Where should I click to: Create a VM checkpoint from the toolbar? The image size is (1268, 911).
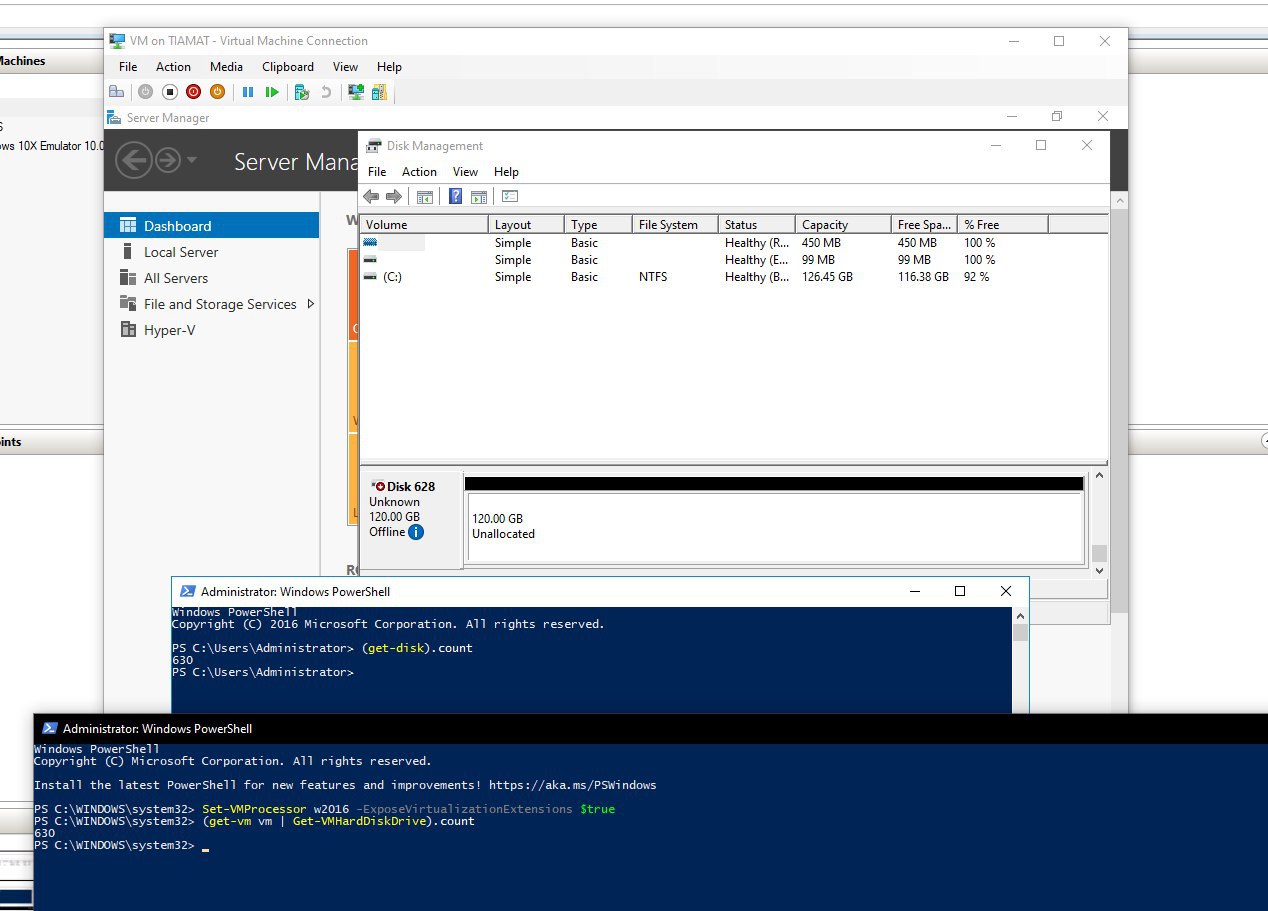point(302,92)
